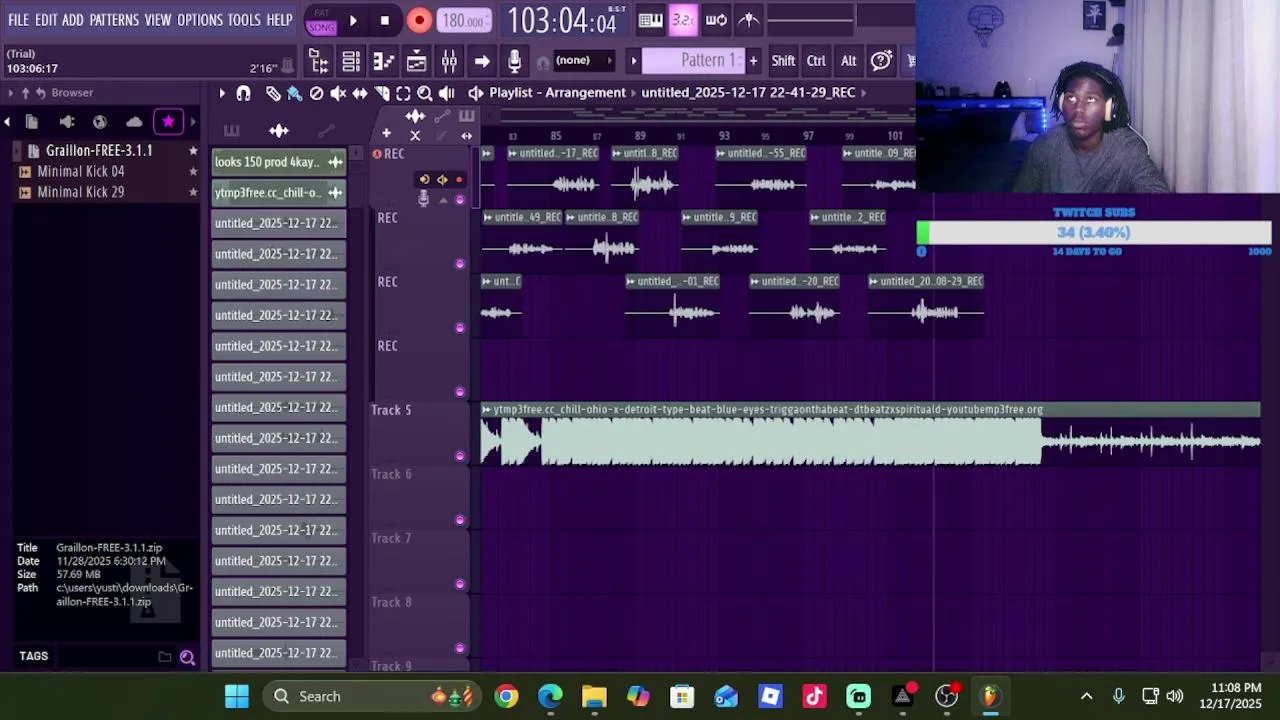This screenshot has width=1280, height=720.
Task: Select the Slice tool
Action: tap(382, 93)
